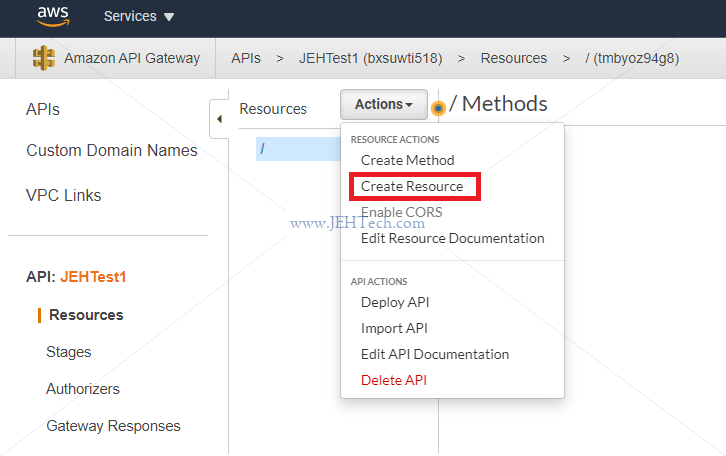Open Stages in the sidebar
Screen dimensions: 726x456
(69, 352)
